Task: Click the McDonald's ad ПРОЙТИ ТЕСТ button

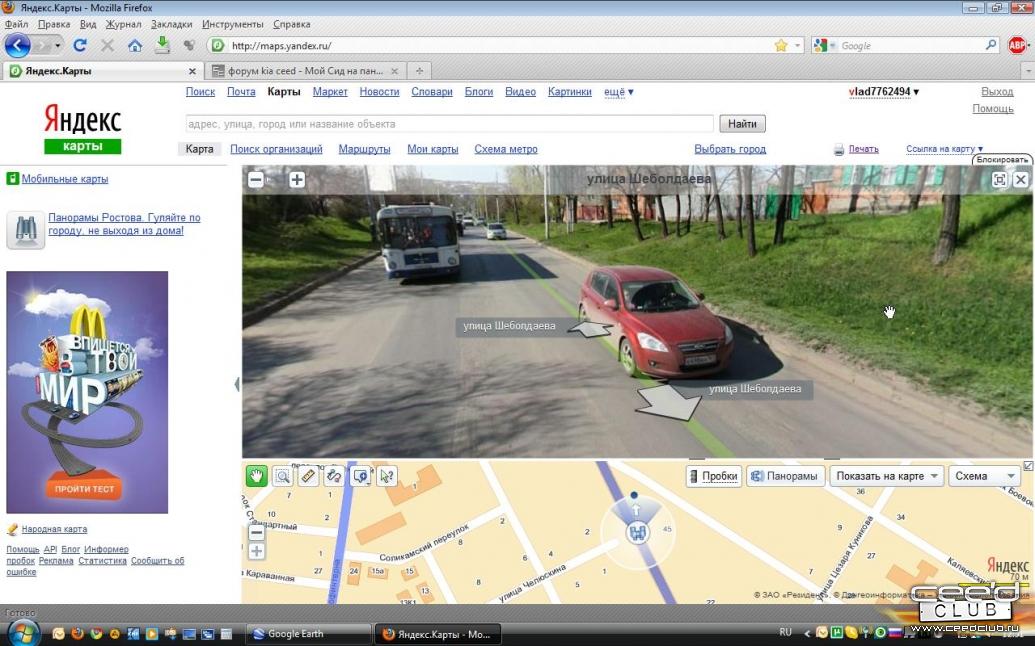Action: tap(84, 489)
